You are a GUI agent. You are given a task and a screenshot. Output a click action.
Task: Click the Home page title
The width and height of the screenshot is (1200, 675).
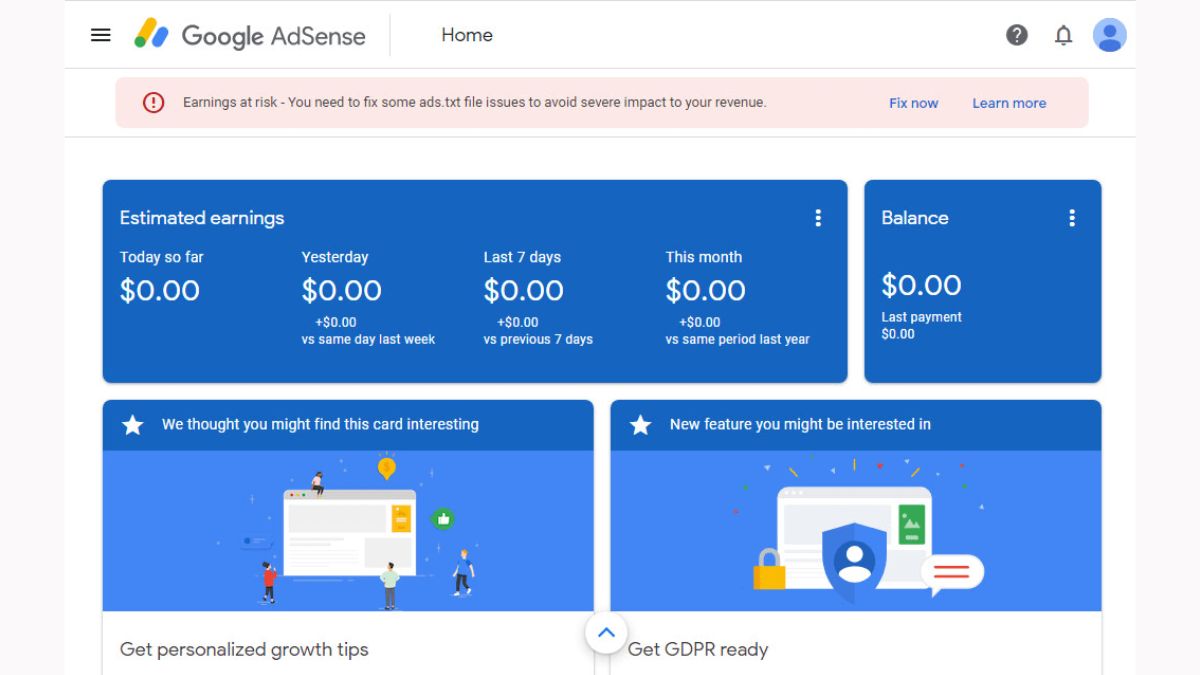(467, 35)
